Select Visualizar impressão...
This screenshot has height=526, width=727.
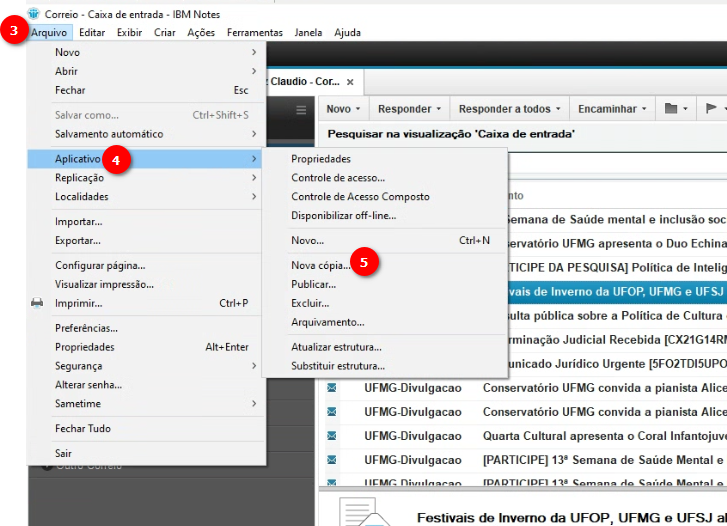pyautogui.click(x=147, y=284)
